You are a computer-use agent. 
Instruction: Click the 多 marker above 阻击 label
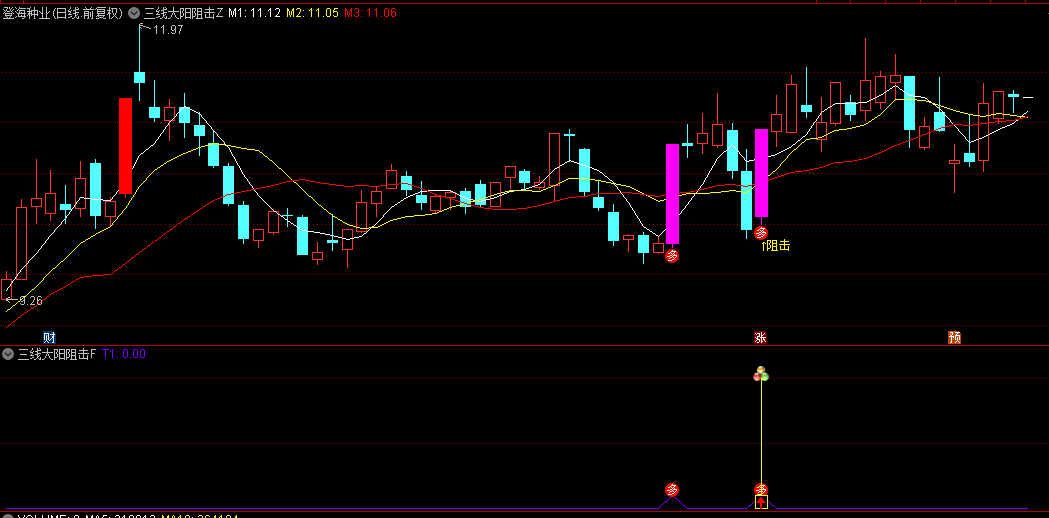tap(761, 233)
